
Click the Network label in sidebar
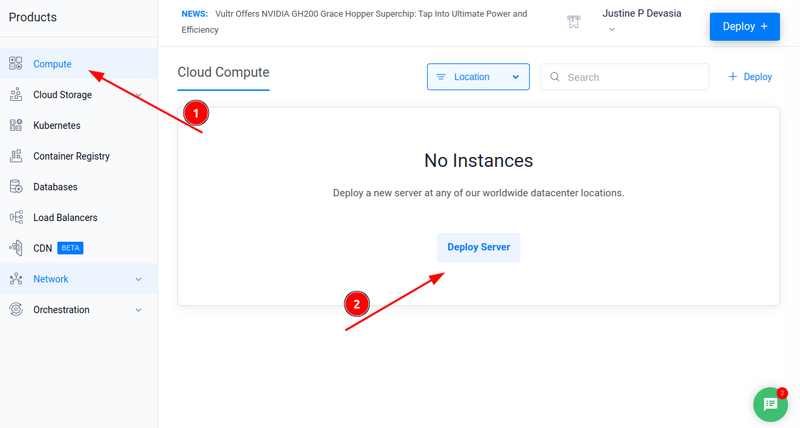tap(51, 279)
